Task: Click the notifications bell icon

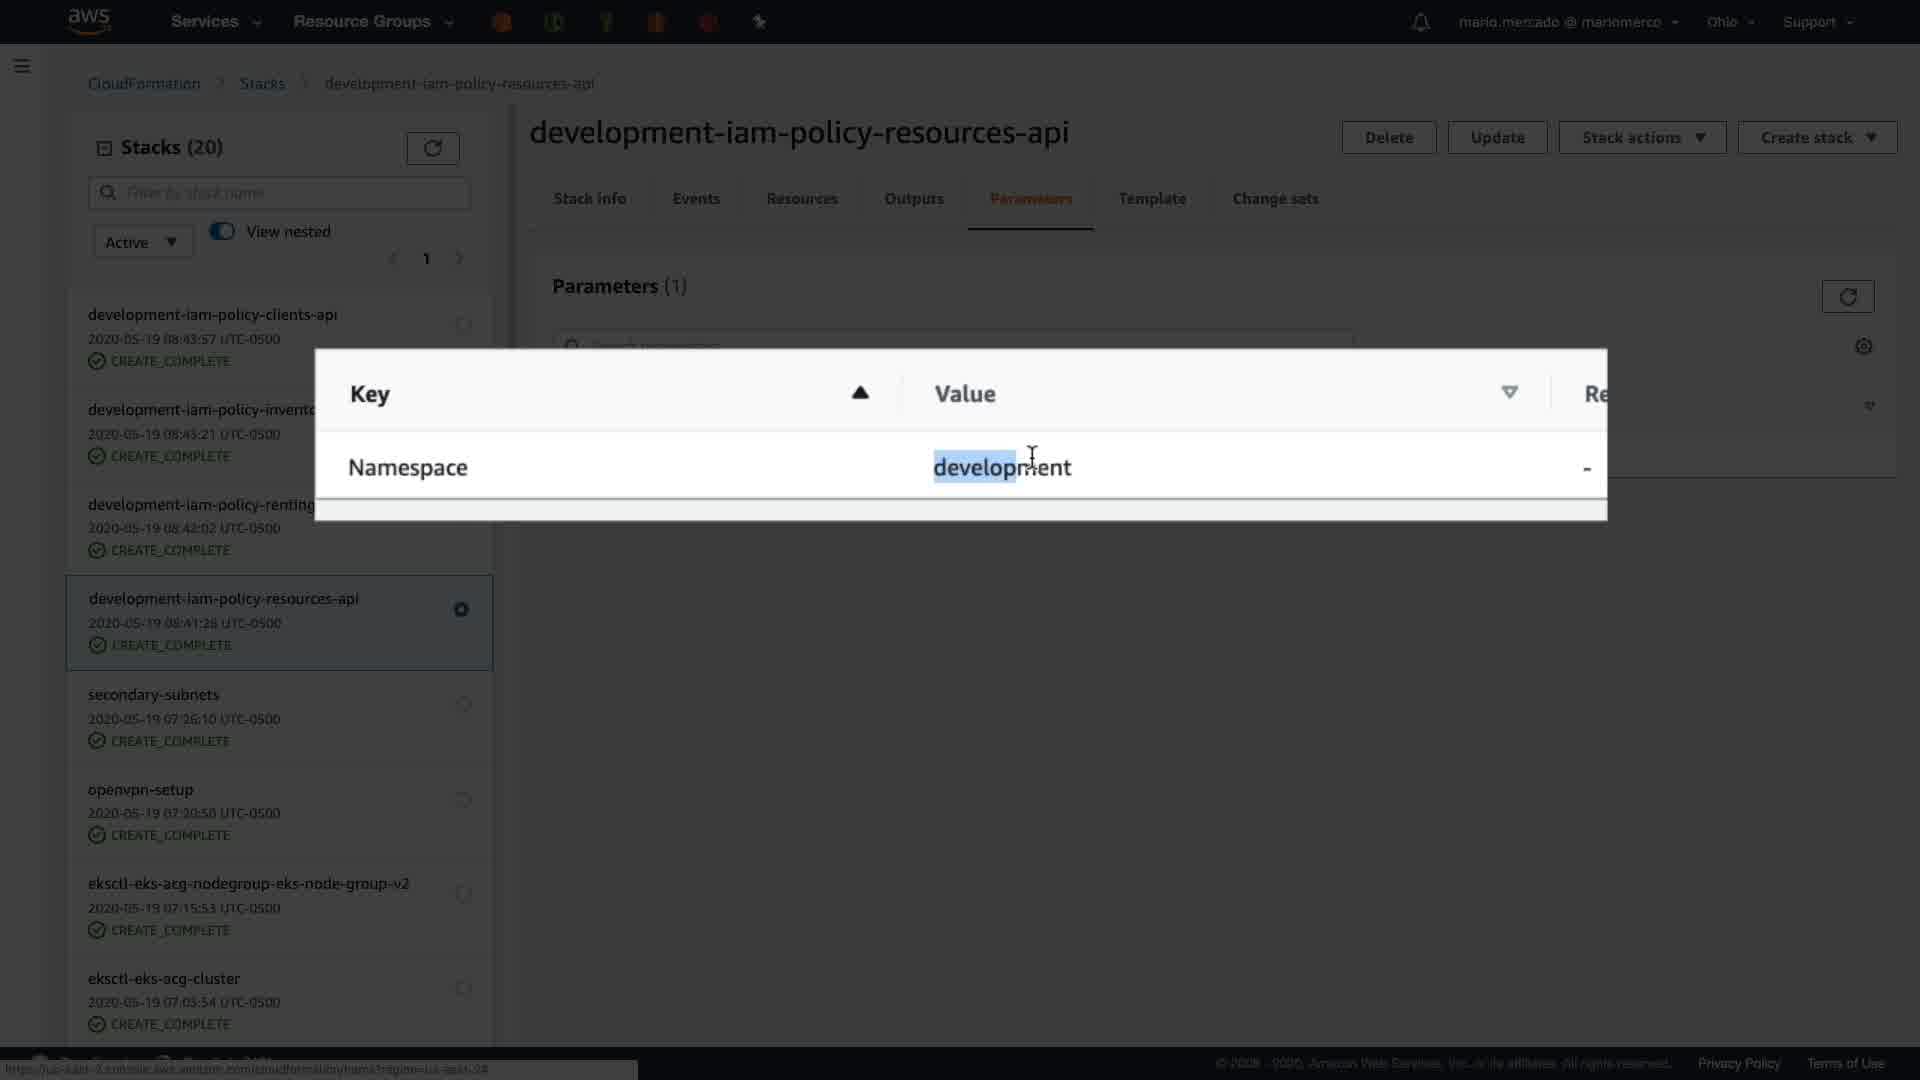Action: click(1420, 22)
